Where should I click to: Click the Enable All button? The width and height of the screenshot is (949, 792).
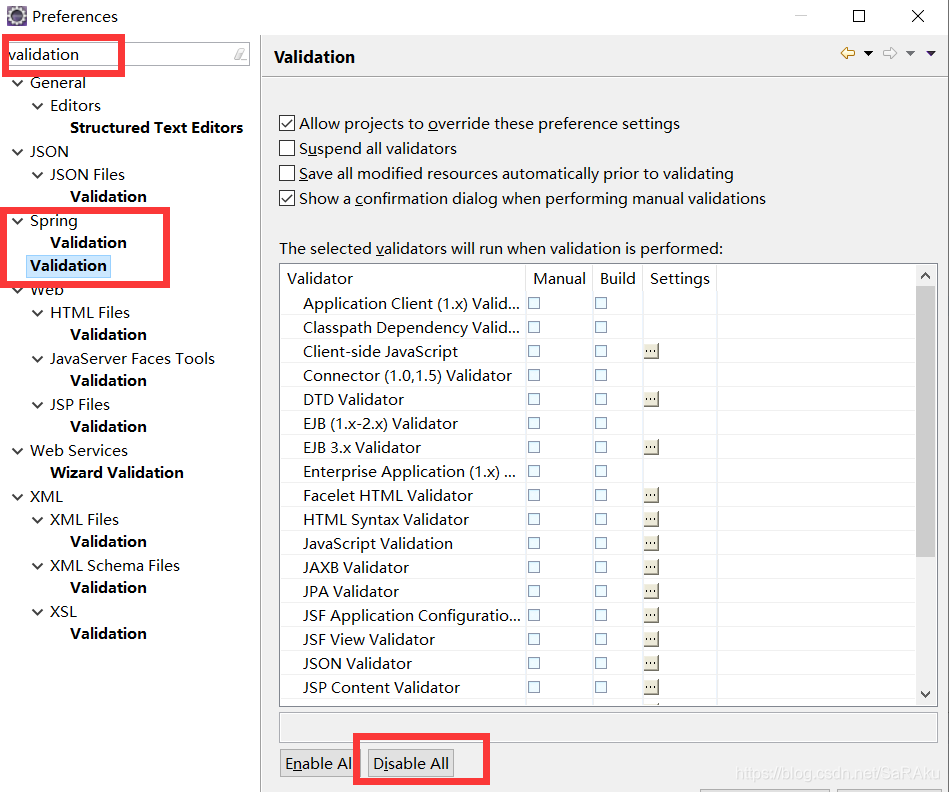(318, 763)
